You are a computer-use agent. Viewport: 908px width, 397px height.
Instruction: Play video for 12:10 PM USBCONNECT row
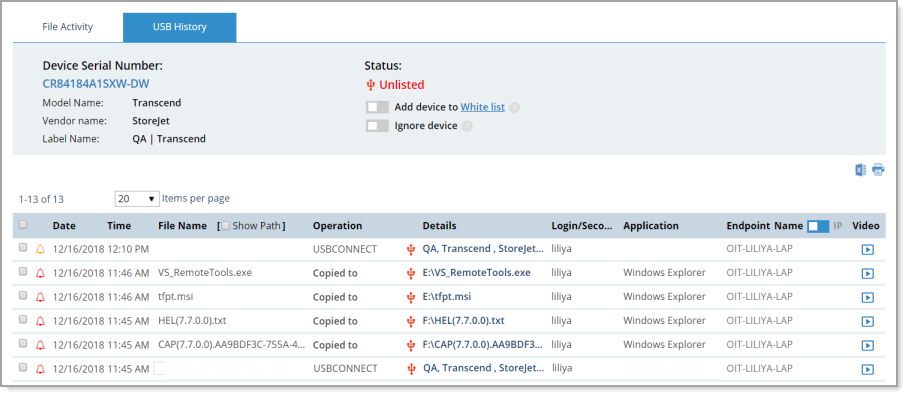(867, 250)
